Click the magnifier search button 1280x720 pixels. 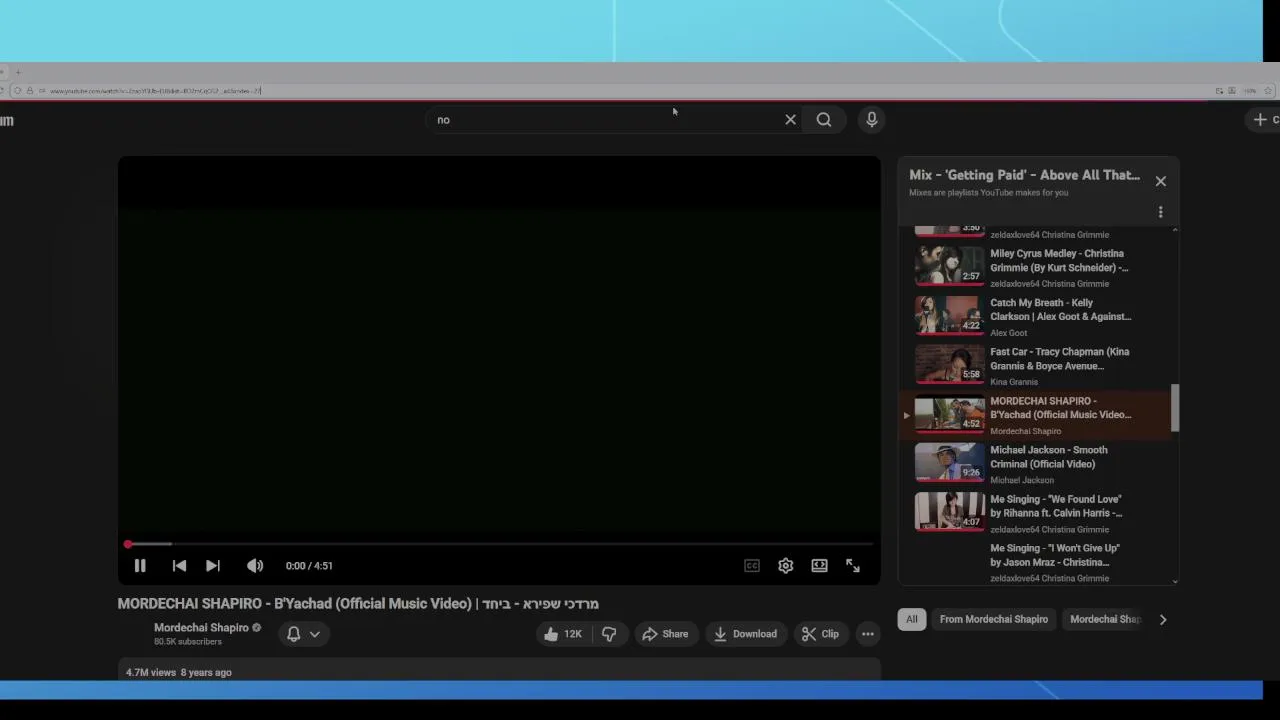click(824, 119)
